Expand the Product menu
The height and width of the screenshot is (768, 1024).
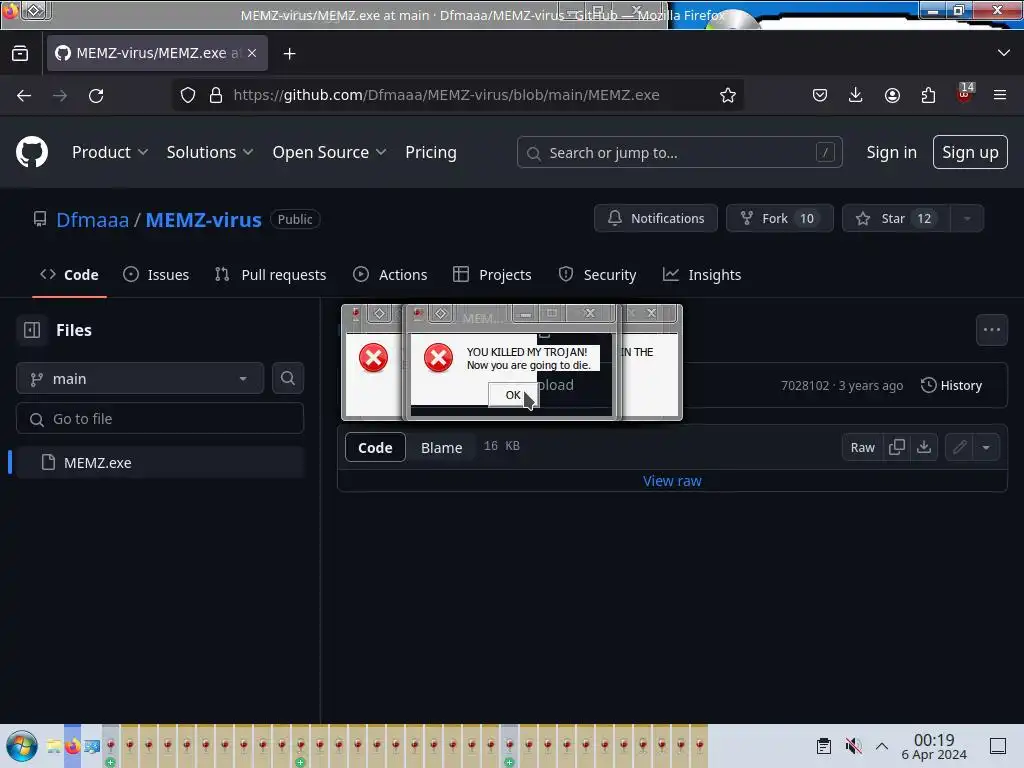tap(110, 152)
